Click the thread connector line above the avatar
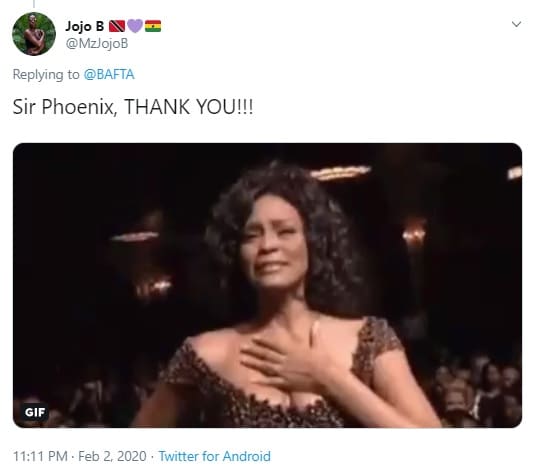The height and width of the screenshot is (475, 534). [x=34, y=3]
